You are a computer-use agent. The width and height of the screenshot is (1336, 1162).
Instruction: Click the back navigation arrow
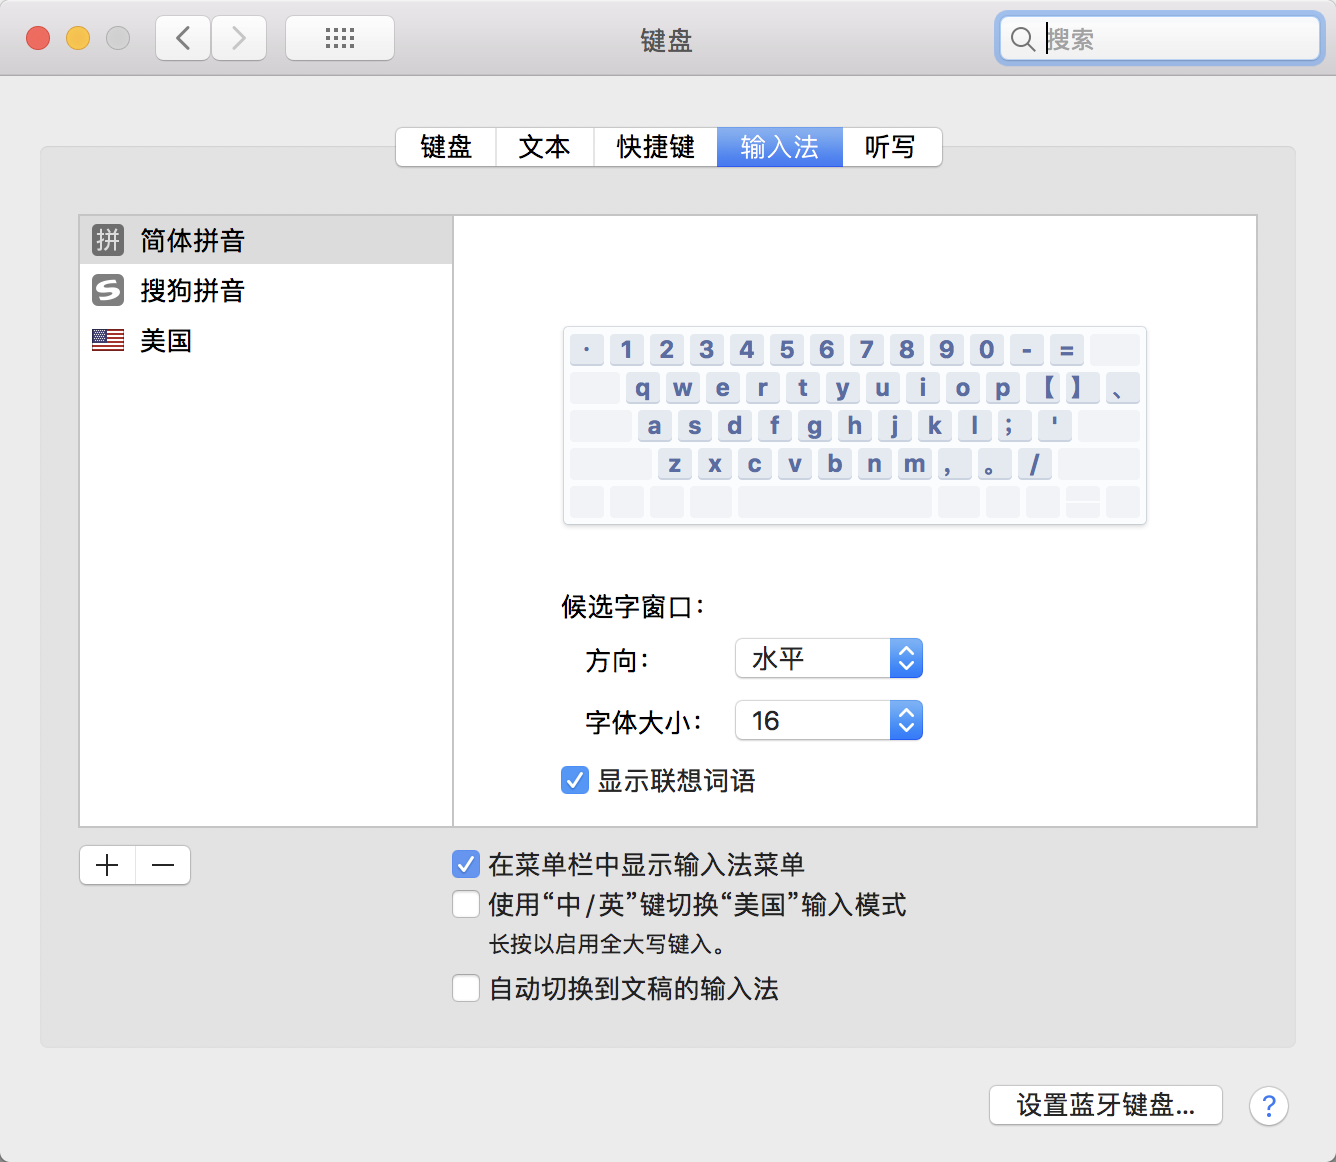click(183, 39)
